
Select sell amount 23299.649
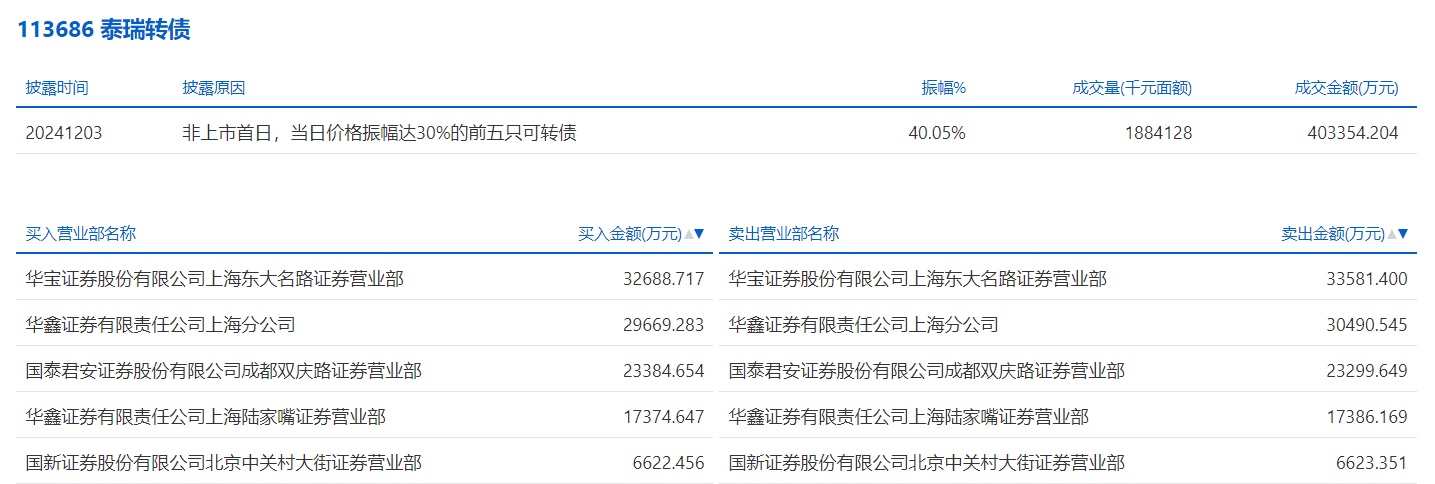pyautogui.click(x=1367, y=371)
